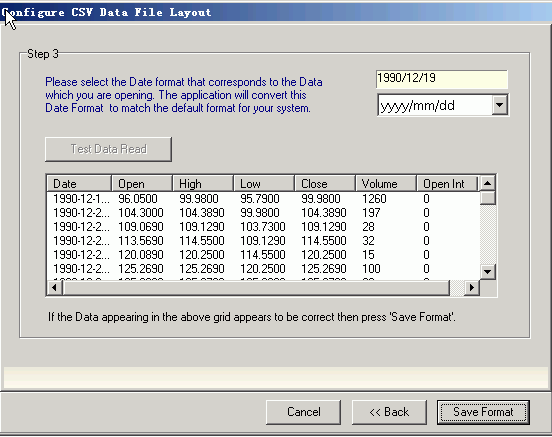The width and height of the screenshot is (552, 437).
Task: Select the Open cell showing 104.3000
Action: click(x=141, y=213)
